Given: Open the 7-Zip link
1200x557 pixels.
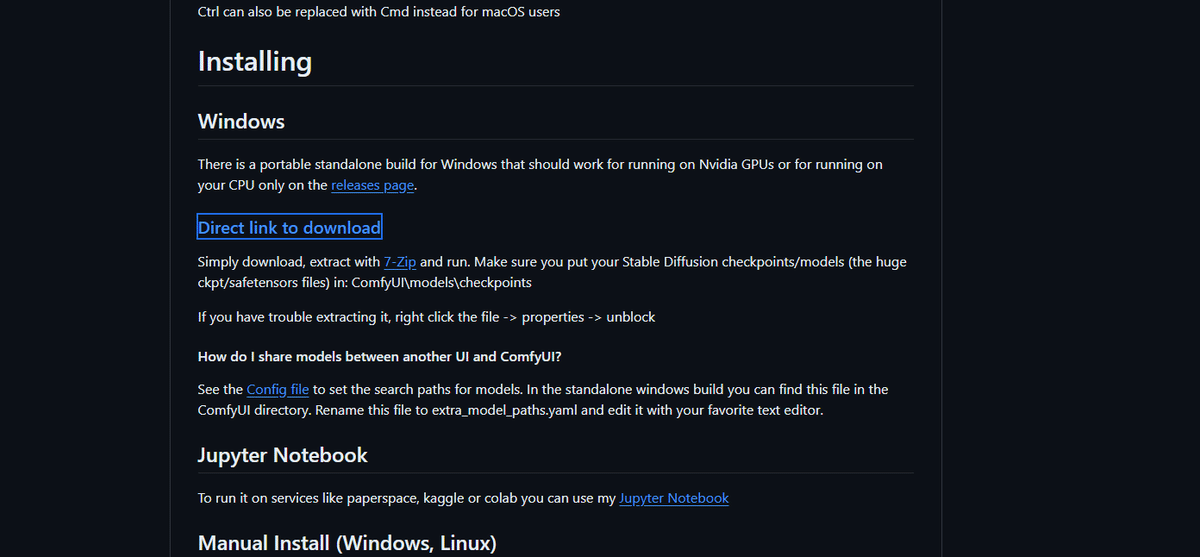Looking at the screenshot, I should [x=400, y=262].
